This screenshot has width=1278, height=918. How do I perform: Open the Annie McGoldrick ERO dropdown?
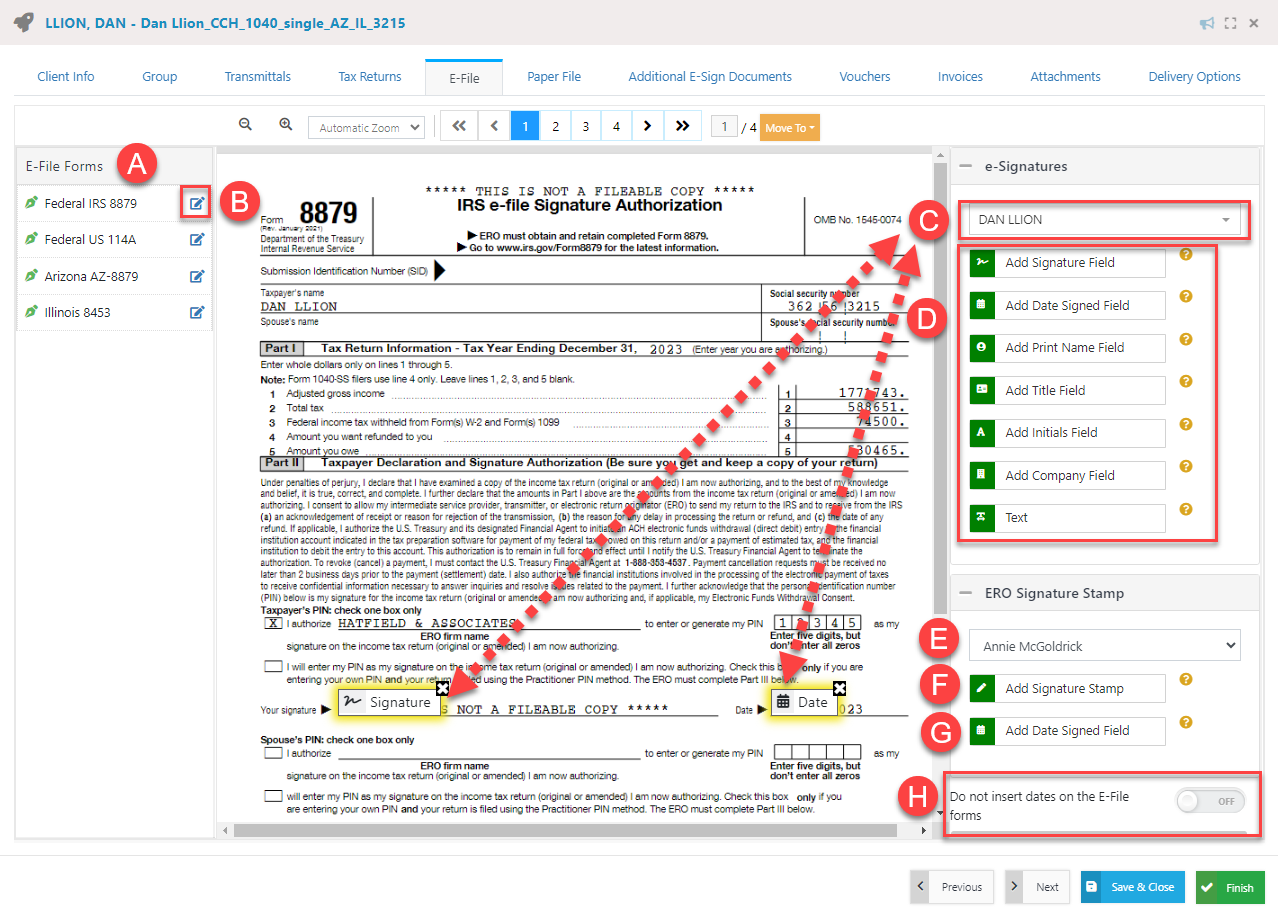tap(1104, 644)
